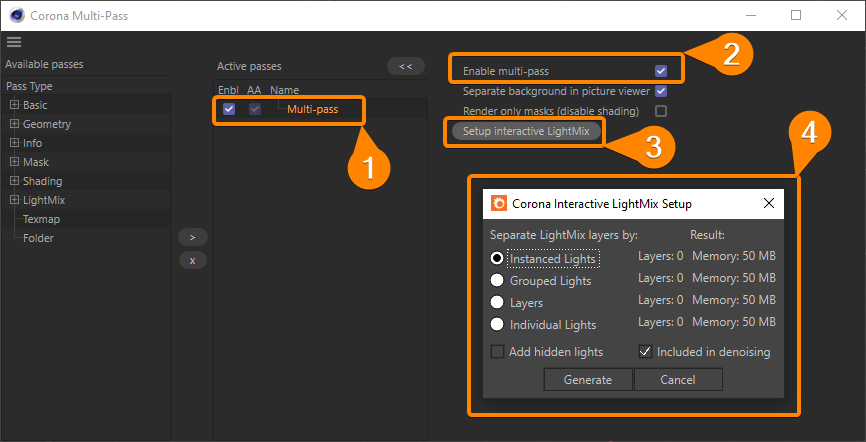Toggle Included in denoising checkbox
Viewport: 866px width, 442px height.
coord(645,351)
